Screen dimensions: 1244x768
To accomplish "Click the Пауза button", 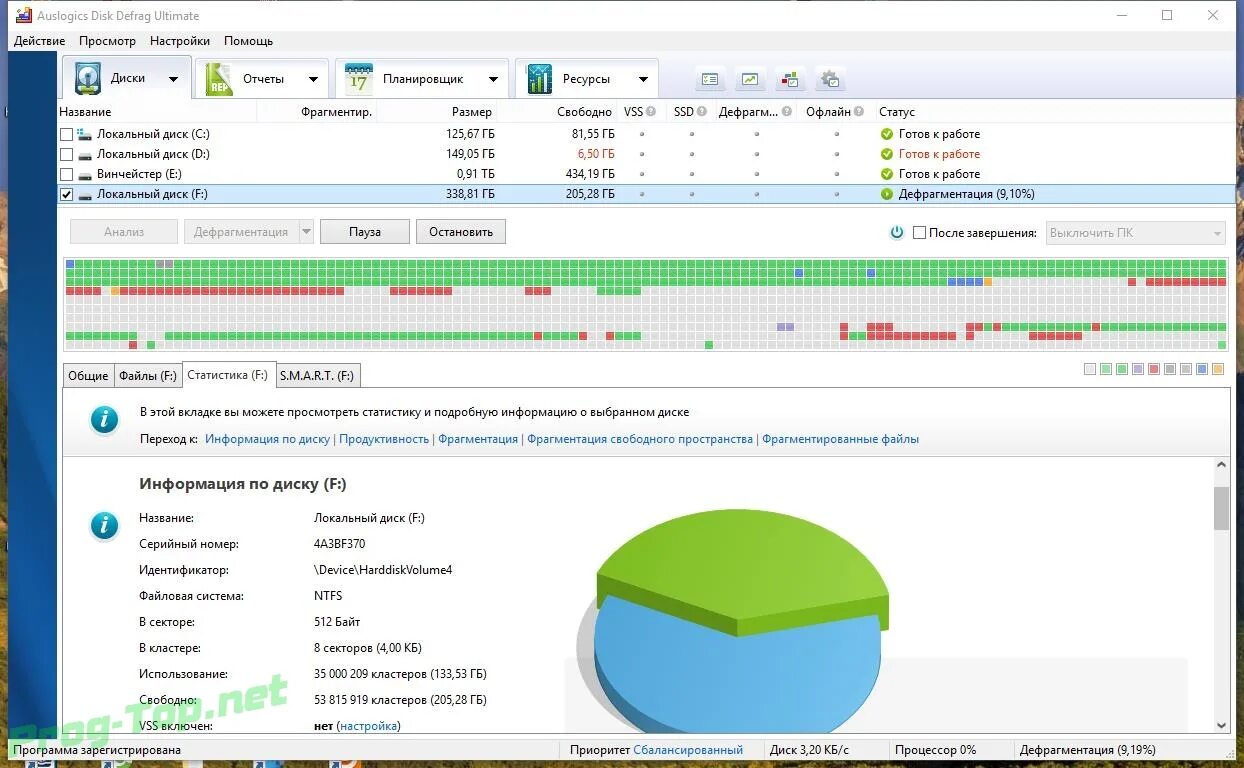I will pos(365,232).
